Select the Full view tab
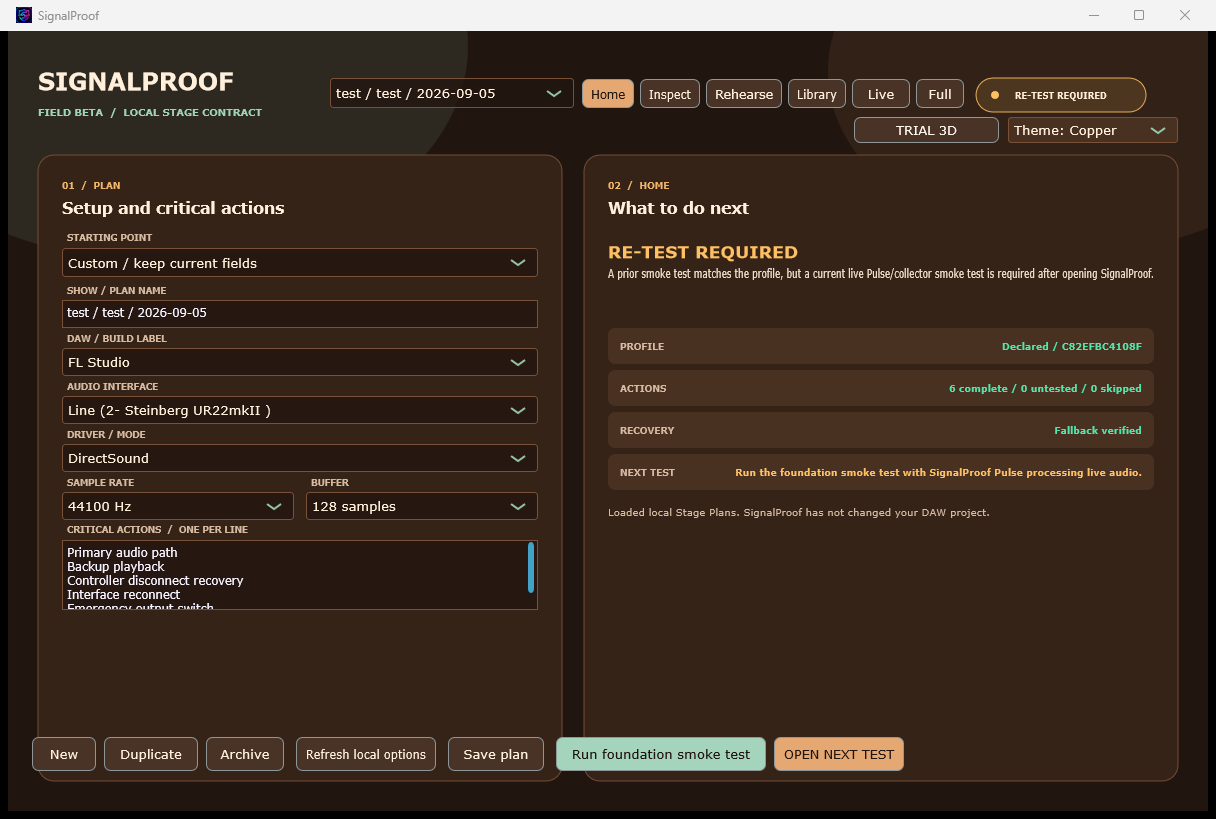 pos(940,94)
